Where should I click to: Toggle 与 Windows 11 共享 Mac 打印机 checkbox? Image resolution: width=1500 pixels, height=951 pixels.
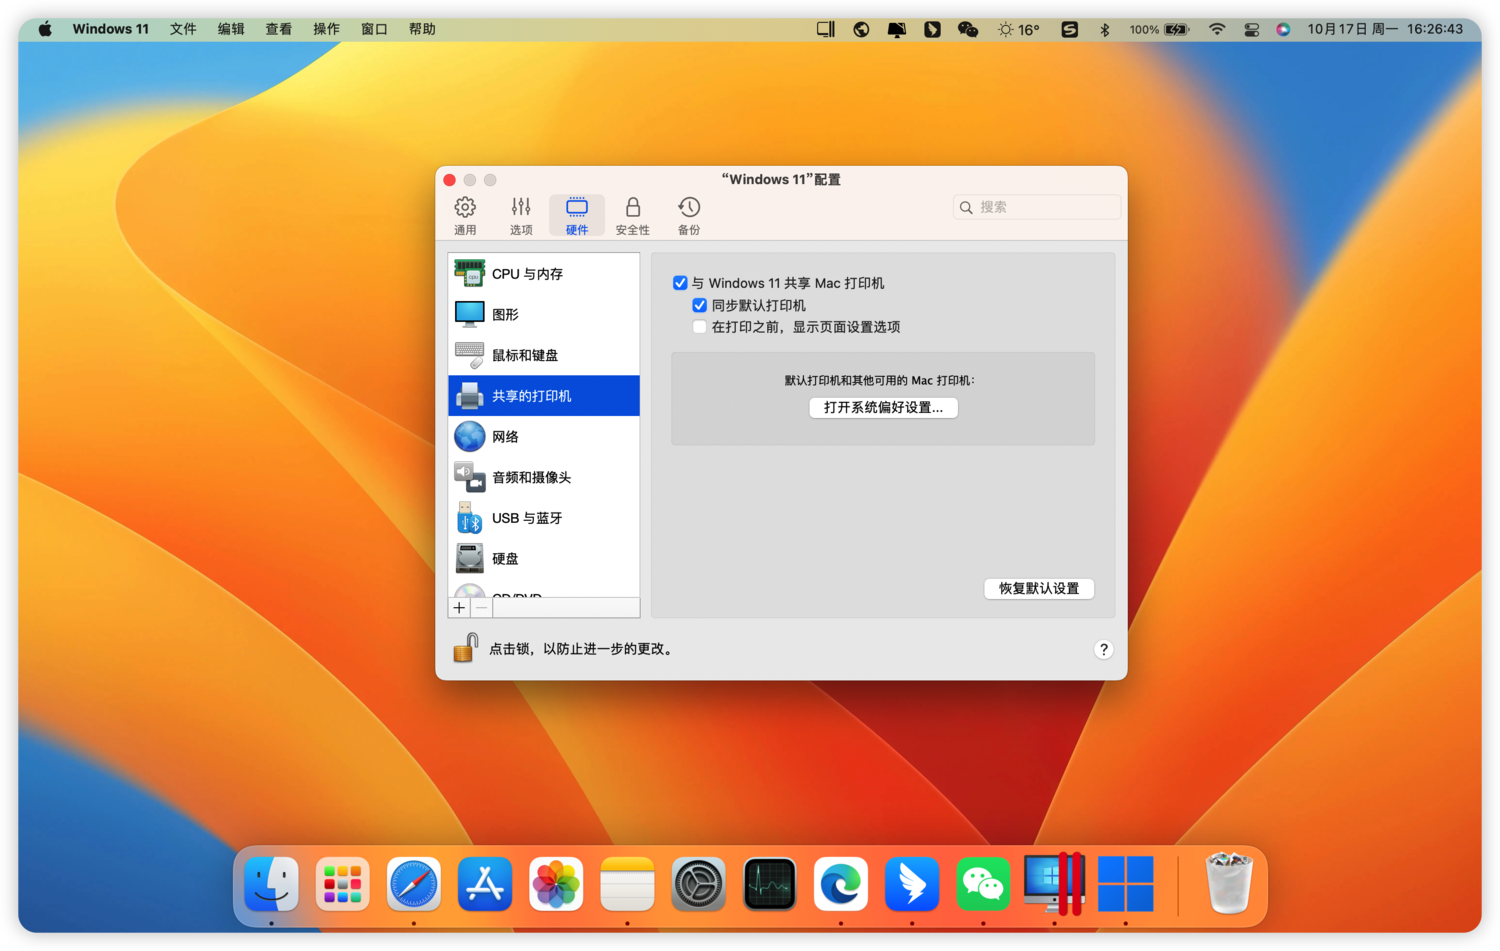click(680, 283)
